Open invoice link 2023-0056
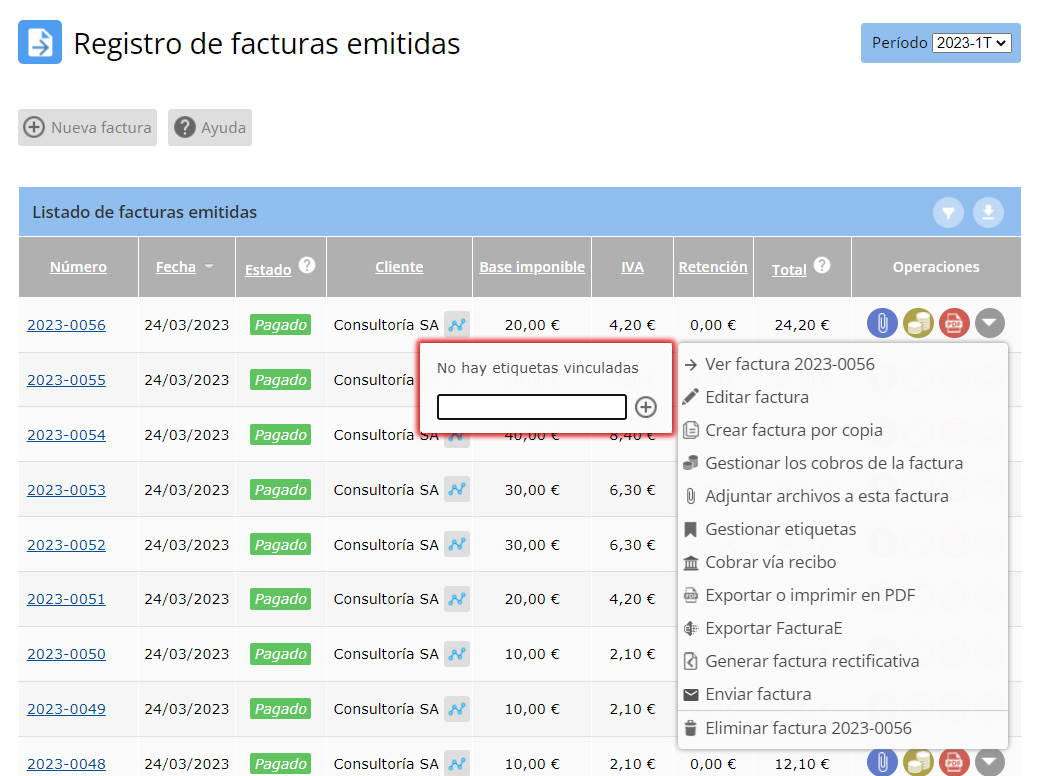Viewport: 1037px width, 776px height. (x=66, y=325)
